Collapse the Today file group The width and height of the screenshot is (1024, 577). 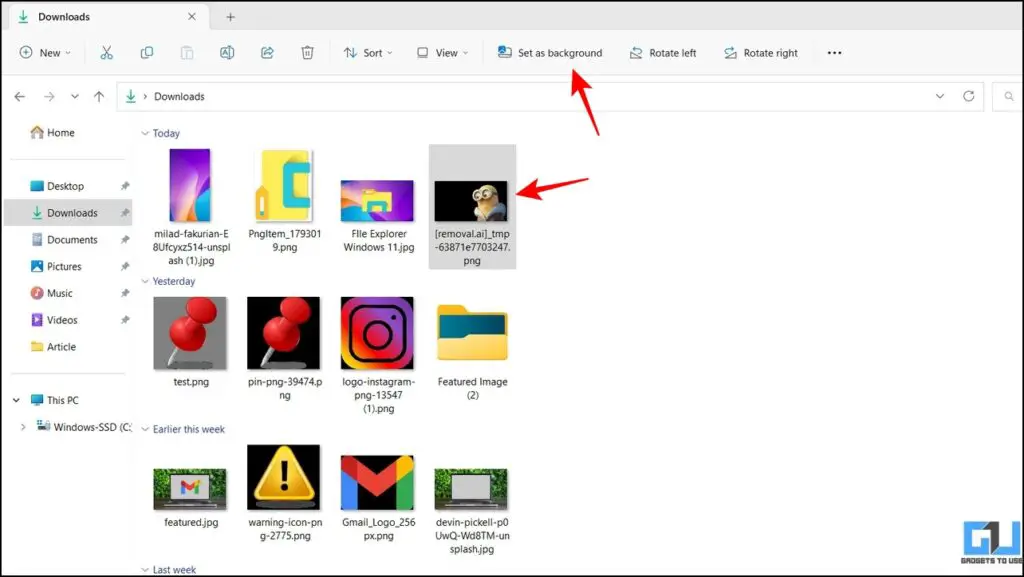click(x=144, y=133)
